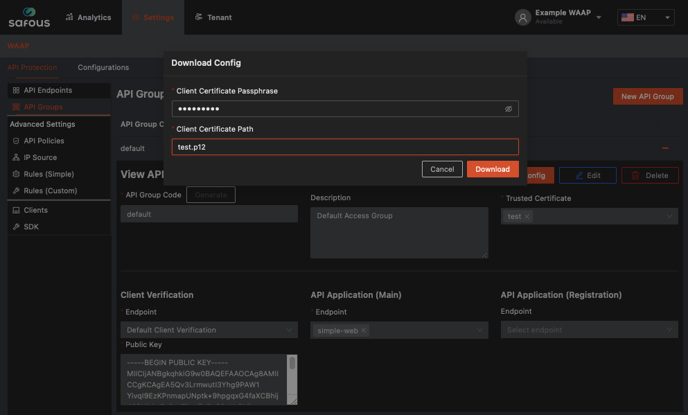Click the Generate button
Image resolution: width=688 pixels, height=415 pixels.
click(211, 195)
